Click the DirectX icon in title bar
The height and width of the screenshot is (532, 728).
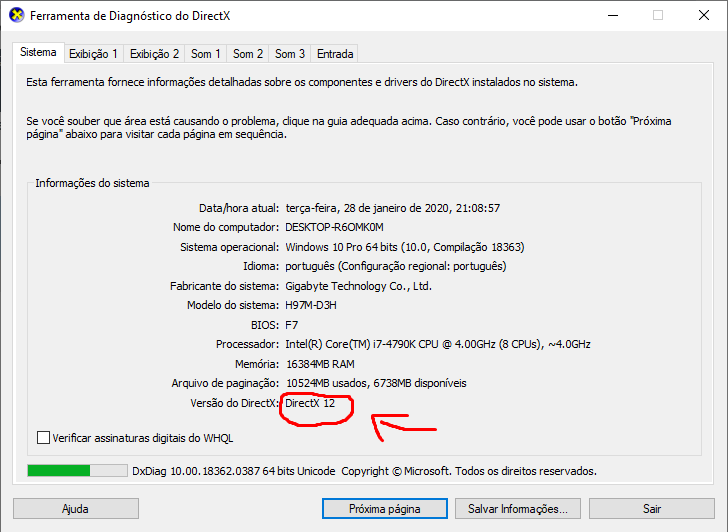point(17,15)
